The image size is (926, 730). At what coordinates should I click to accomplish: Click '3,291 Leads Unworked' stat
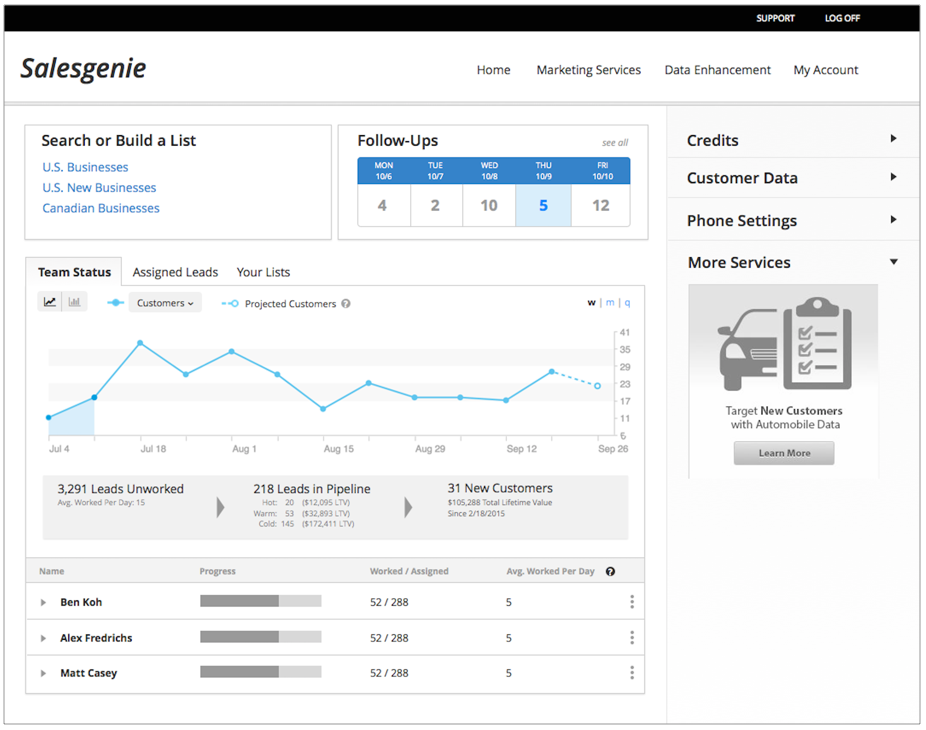(x=120, y=489)
